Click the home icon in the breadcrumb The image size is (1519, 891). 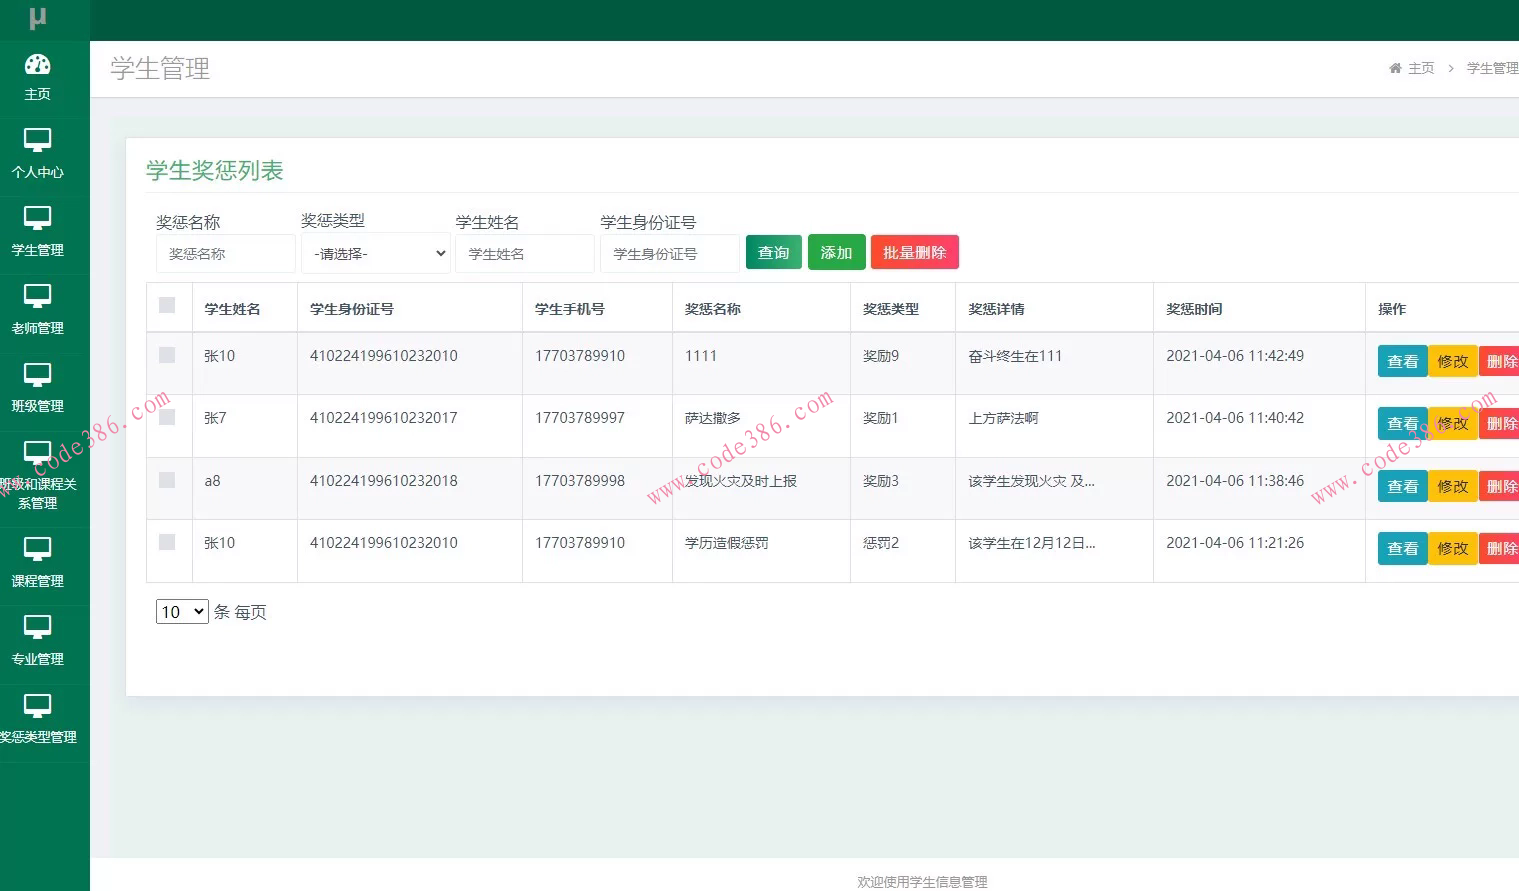pos(1395,68)
